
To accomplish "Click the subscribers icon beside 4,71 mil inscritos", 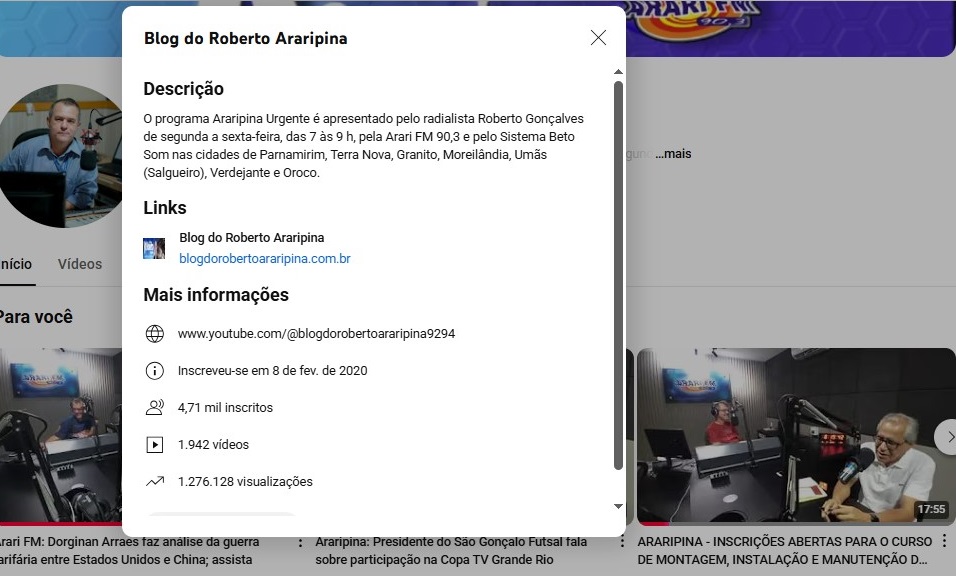I will tap(155, 407).
